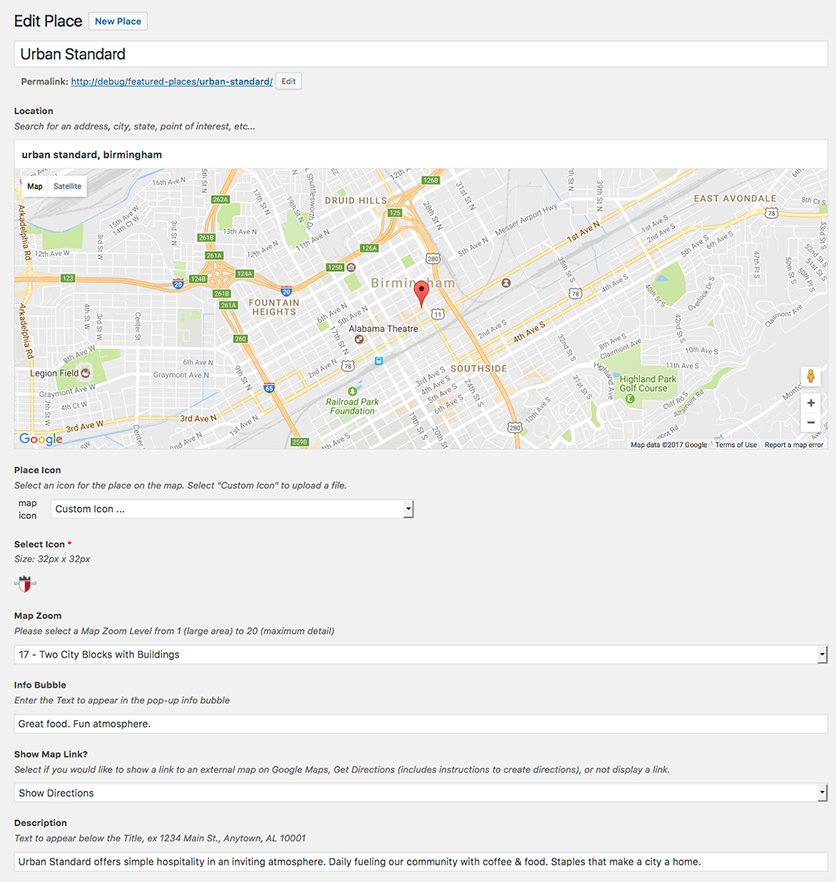Click the Info Bubble text field
This screenshot has height=882, width=836.
coord(421,723)
